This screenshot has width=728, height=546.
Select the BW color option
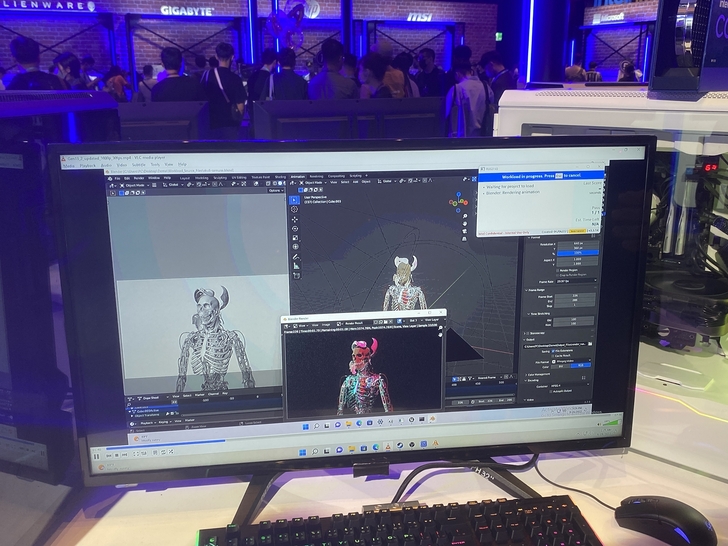(560, 366)
